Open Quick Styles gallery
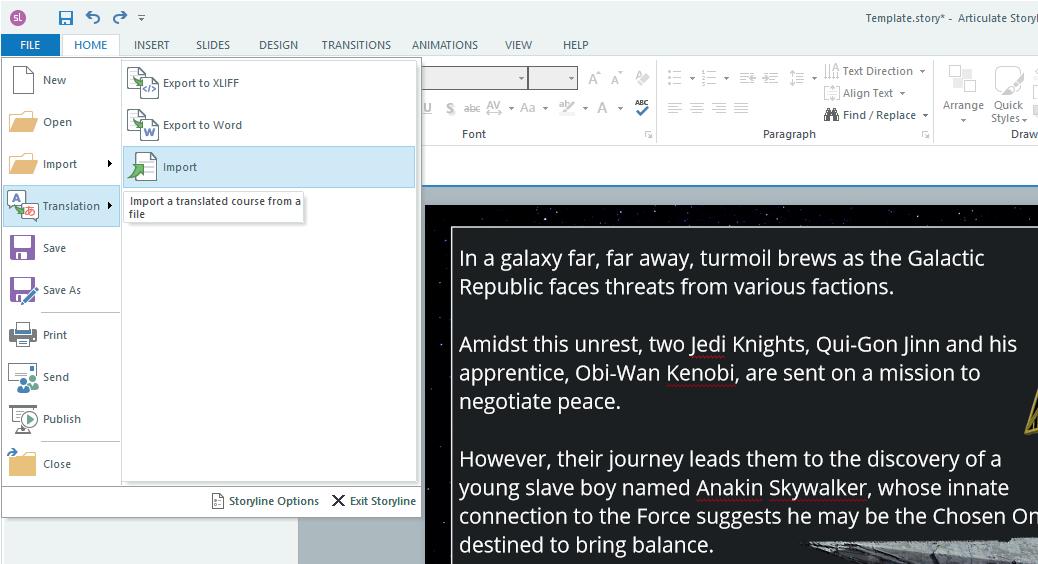This screenshot has width=1038, height=564. point(1009,94)
